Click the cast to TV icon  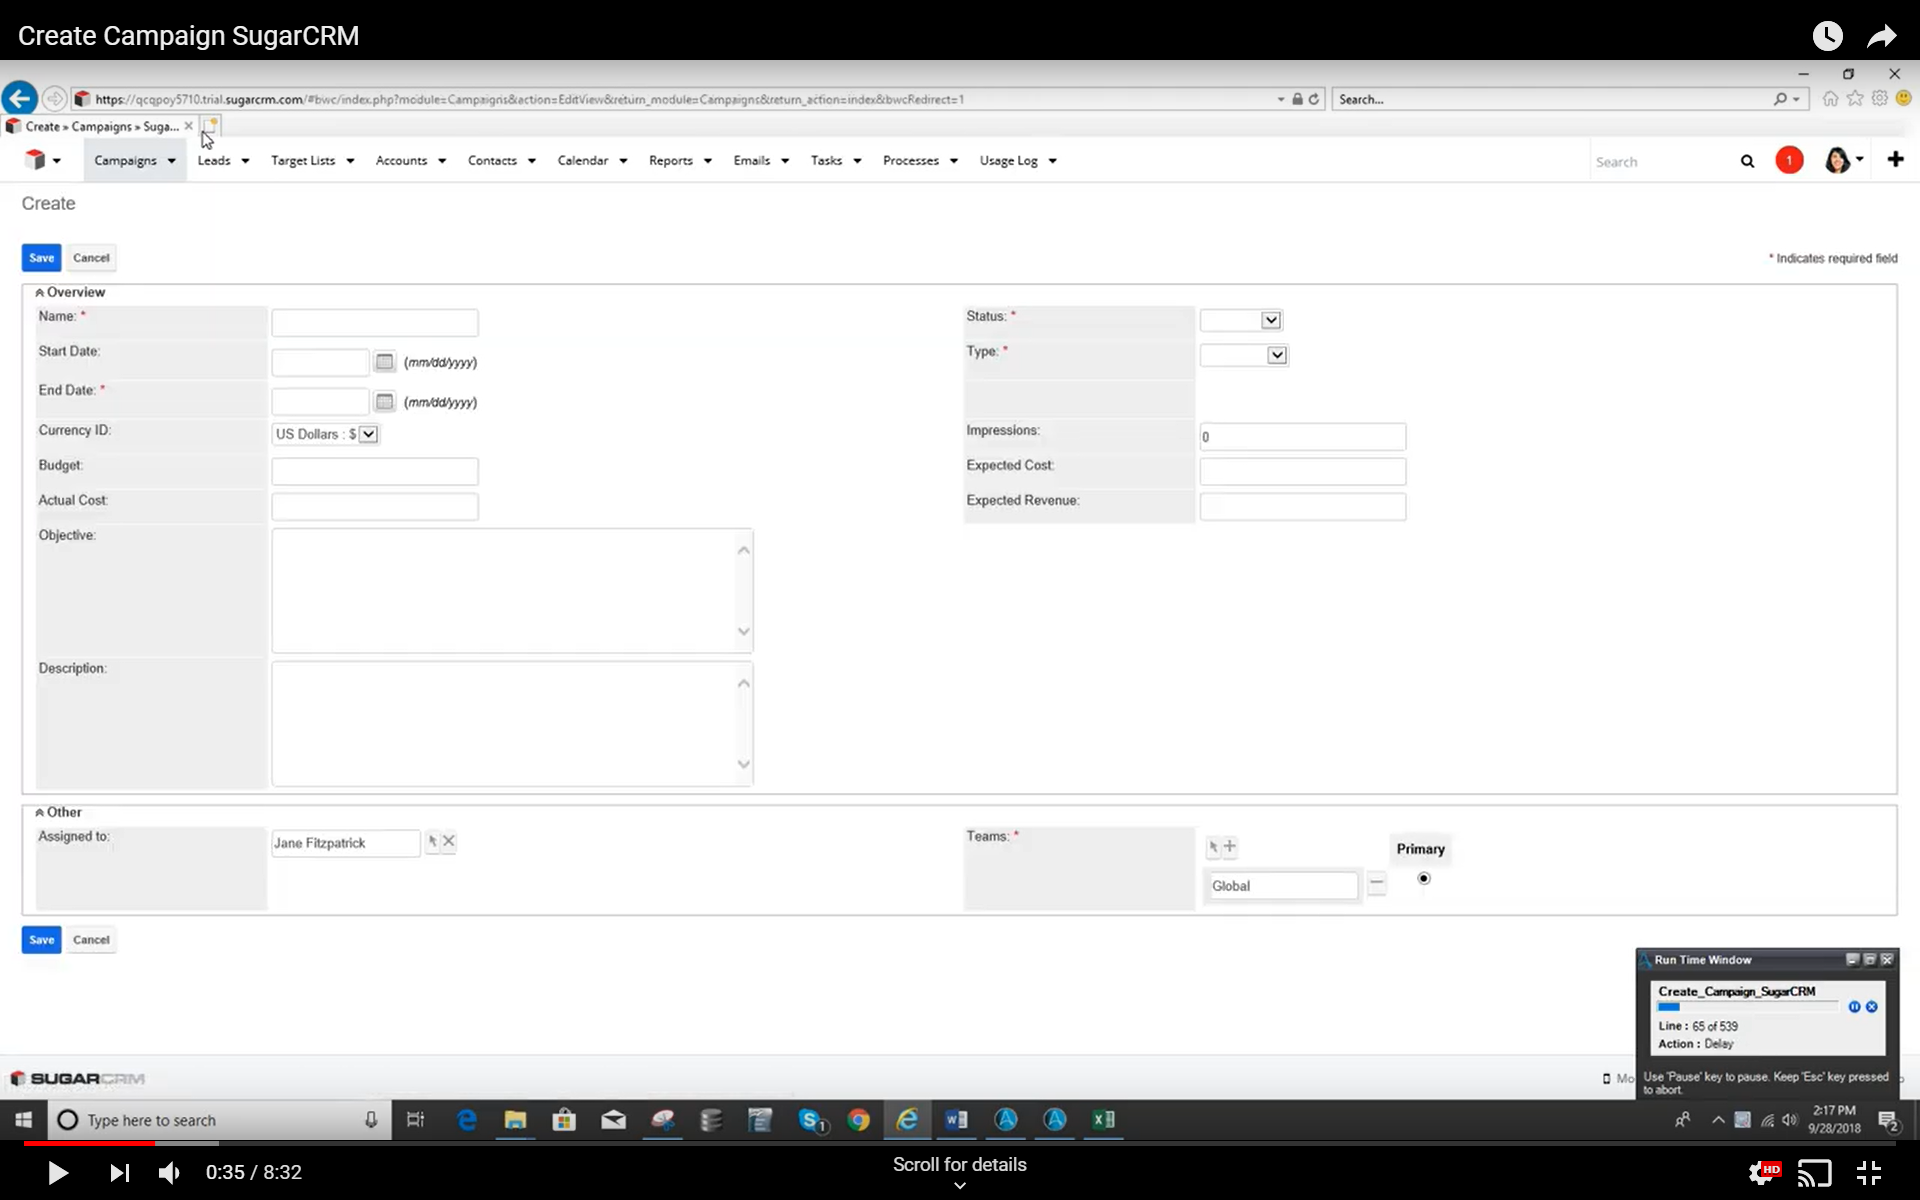click(x=1815, y=1172)
